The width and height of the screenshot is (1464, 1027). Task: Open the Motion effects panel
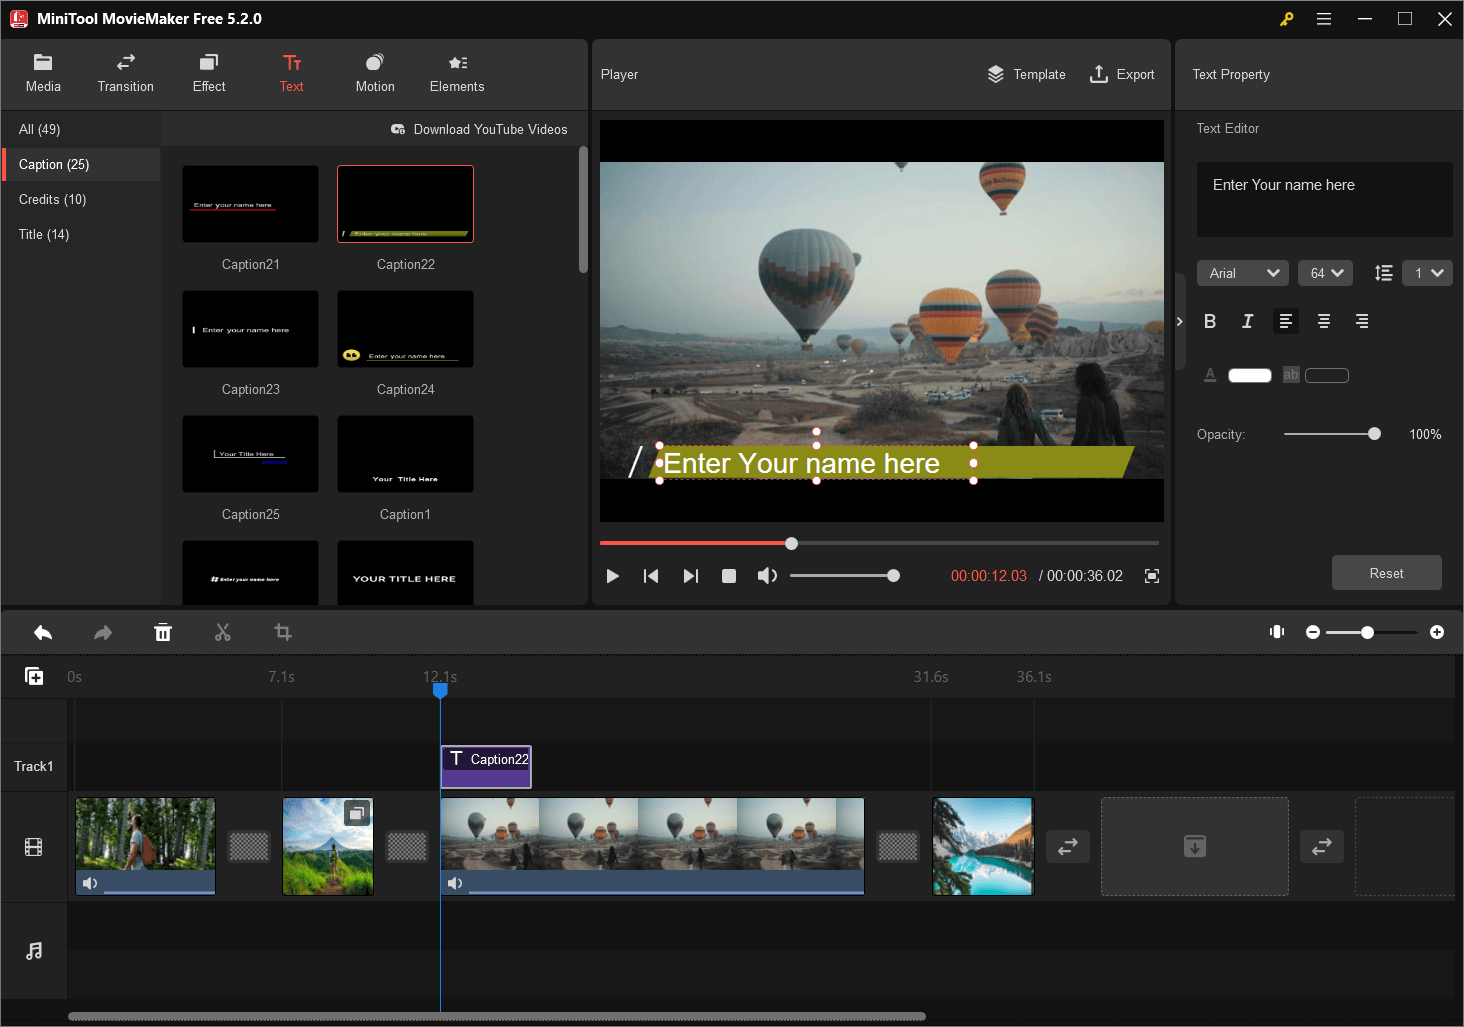point(374,73)
